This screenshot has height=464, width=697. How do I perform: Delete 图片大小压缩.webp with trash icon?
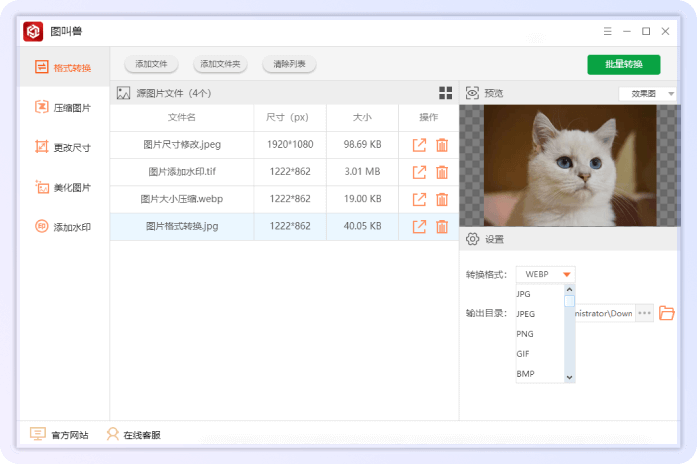(x=442, y=200)
